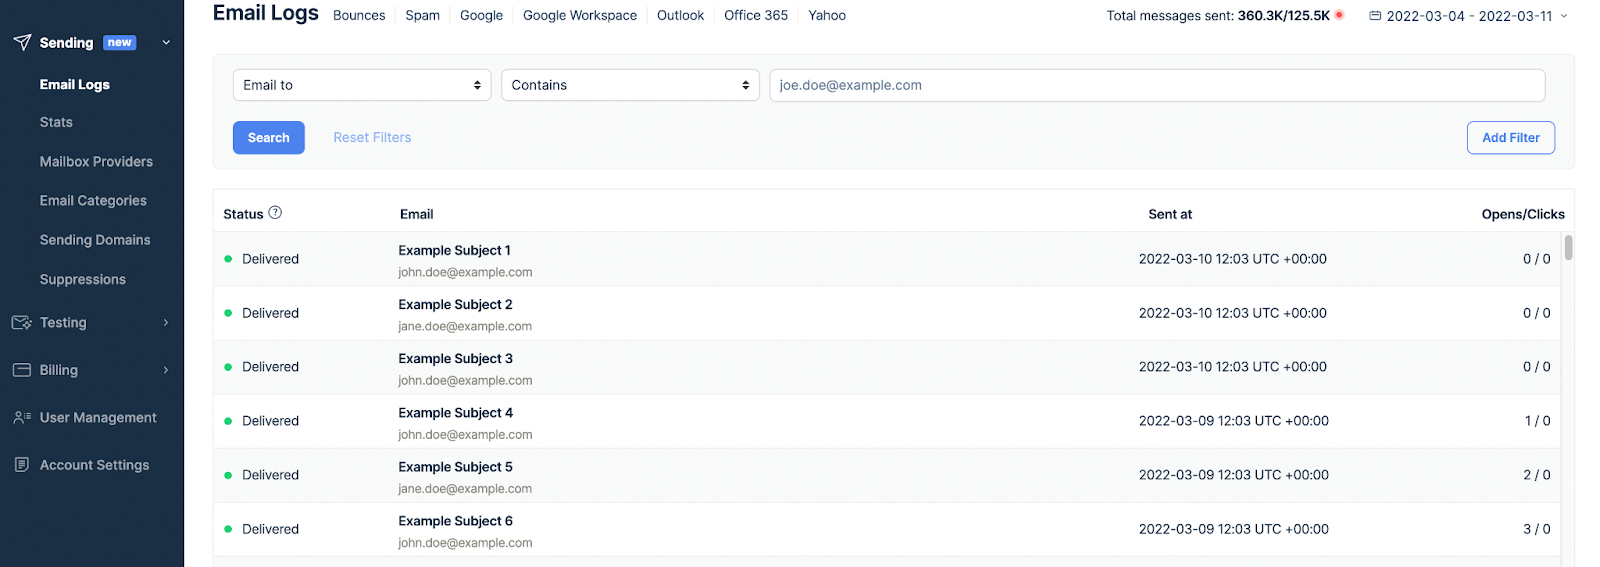Click the Reset Filters link
1600x567 pixels.
pos(372,138)
